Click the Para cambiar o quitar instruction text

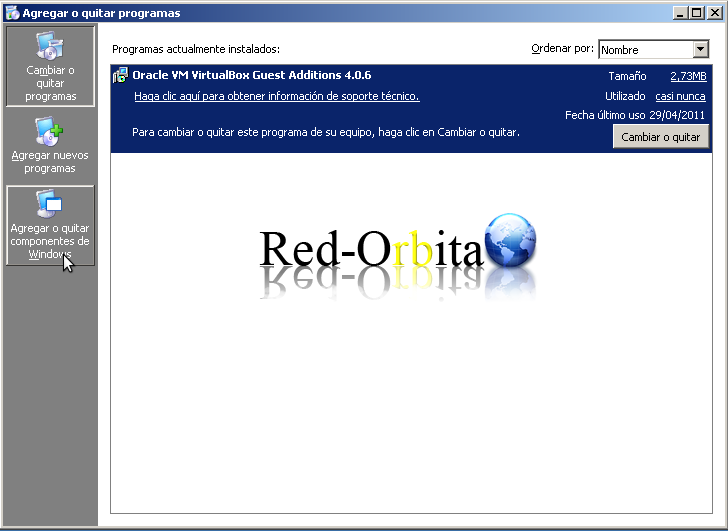(326, 132)
